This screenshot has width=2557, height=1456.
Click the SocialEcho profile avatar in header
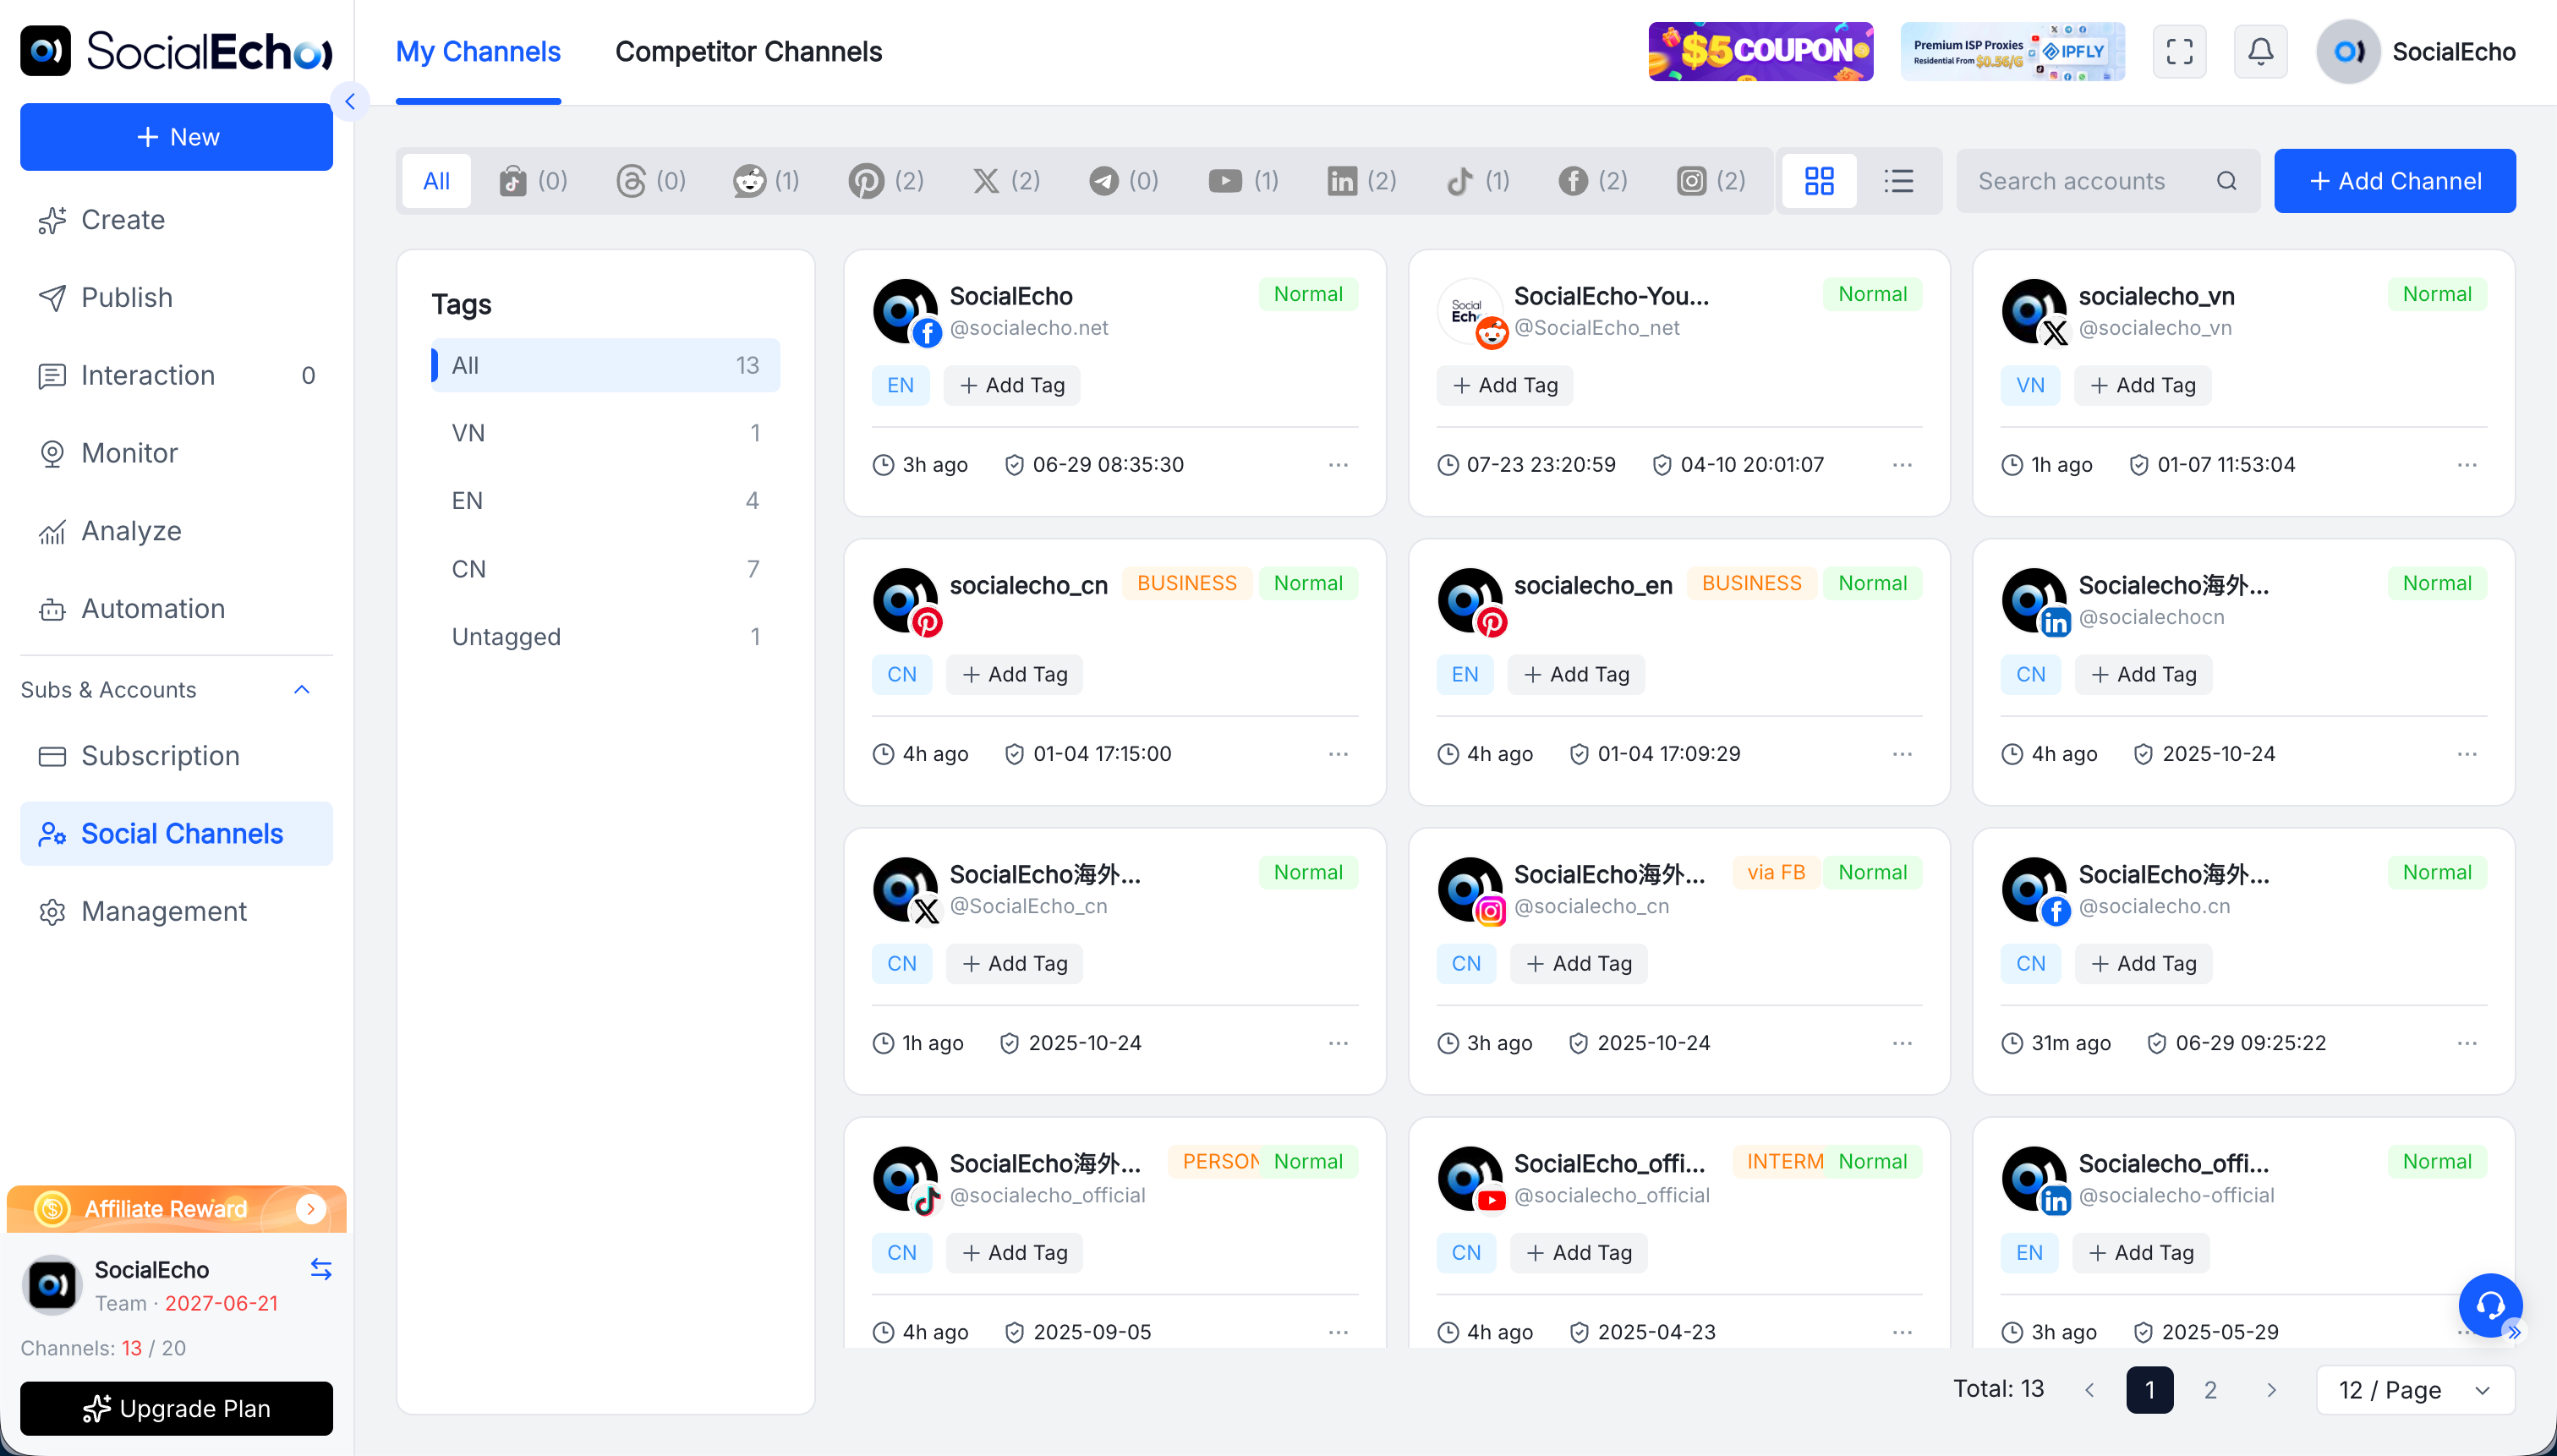coord(2348,52)
